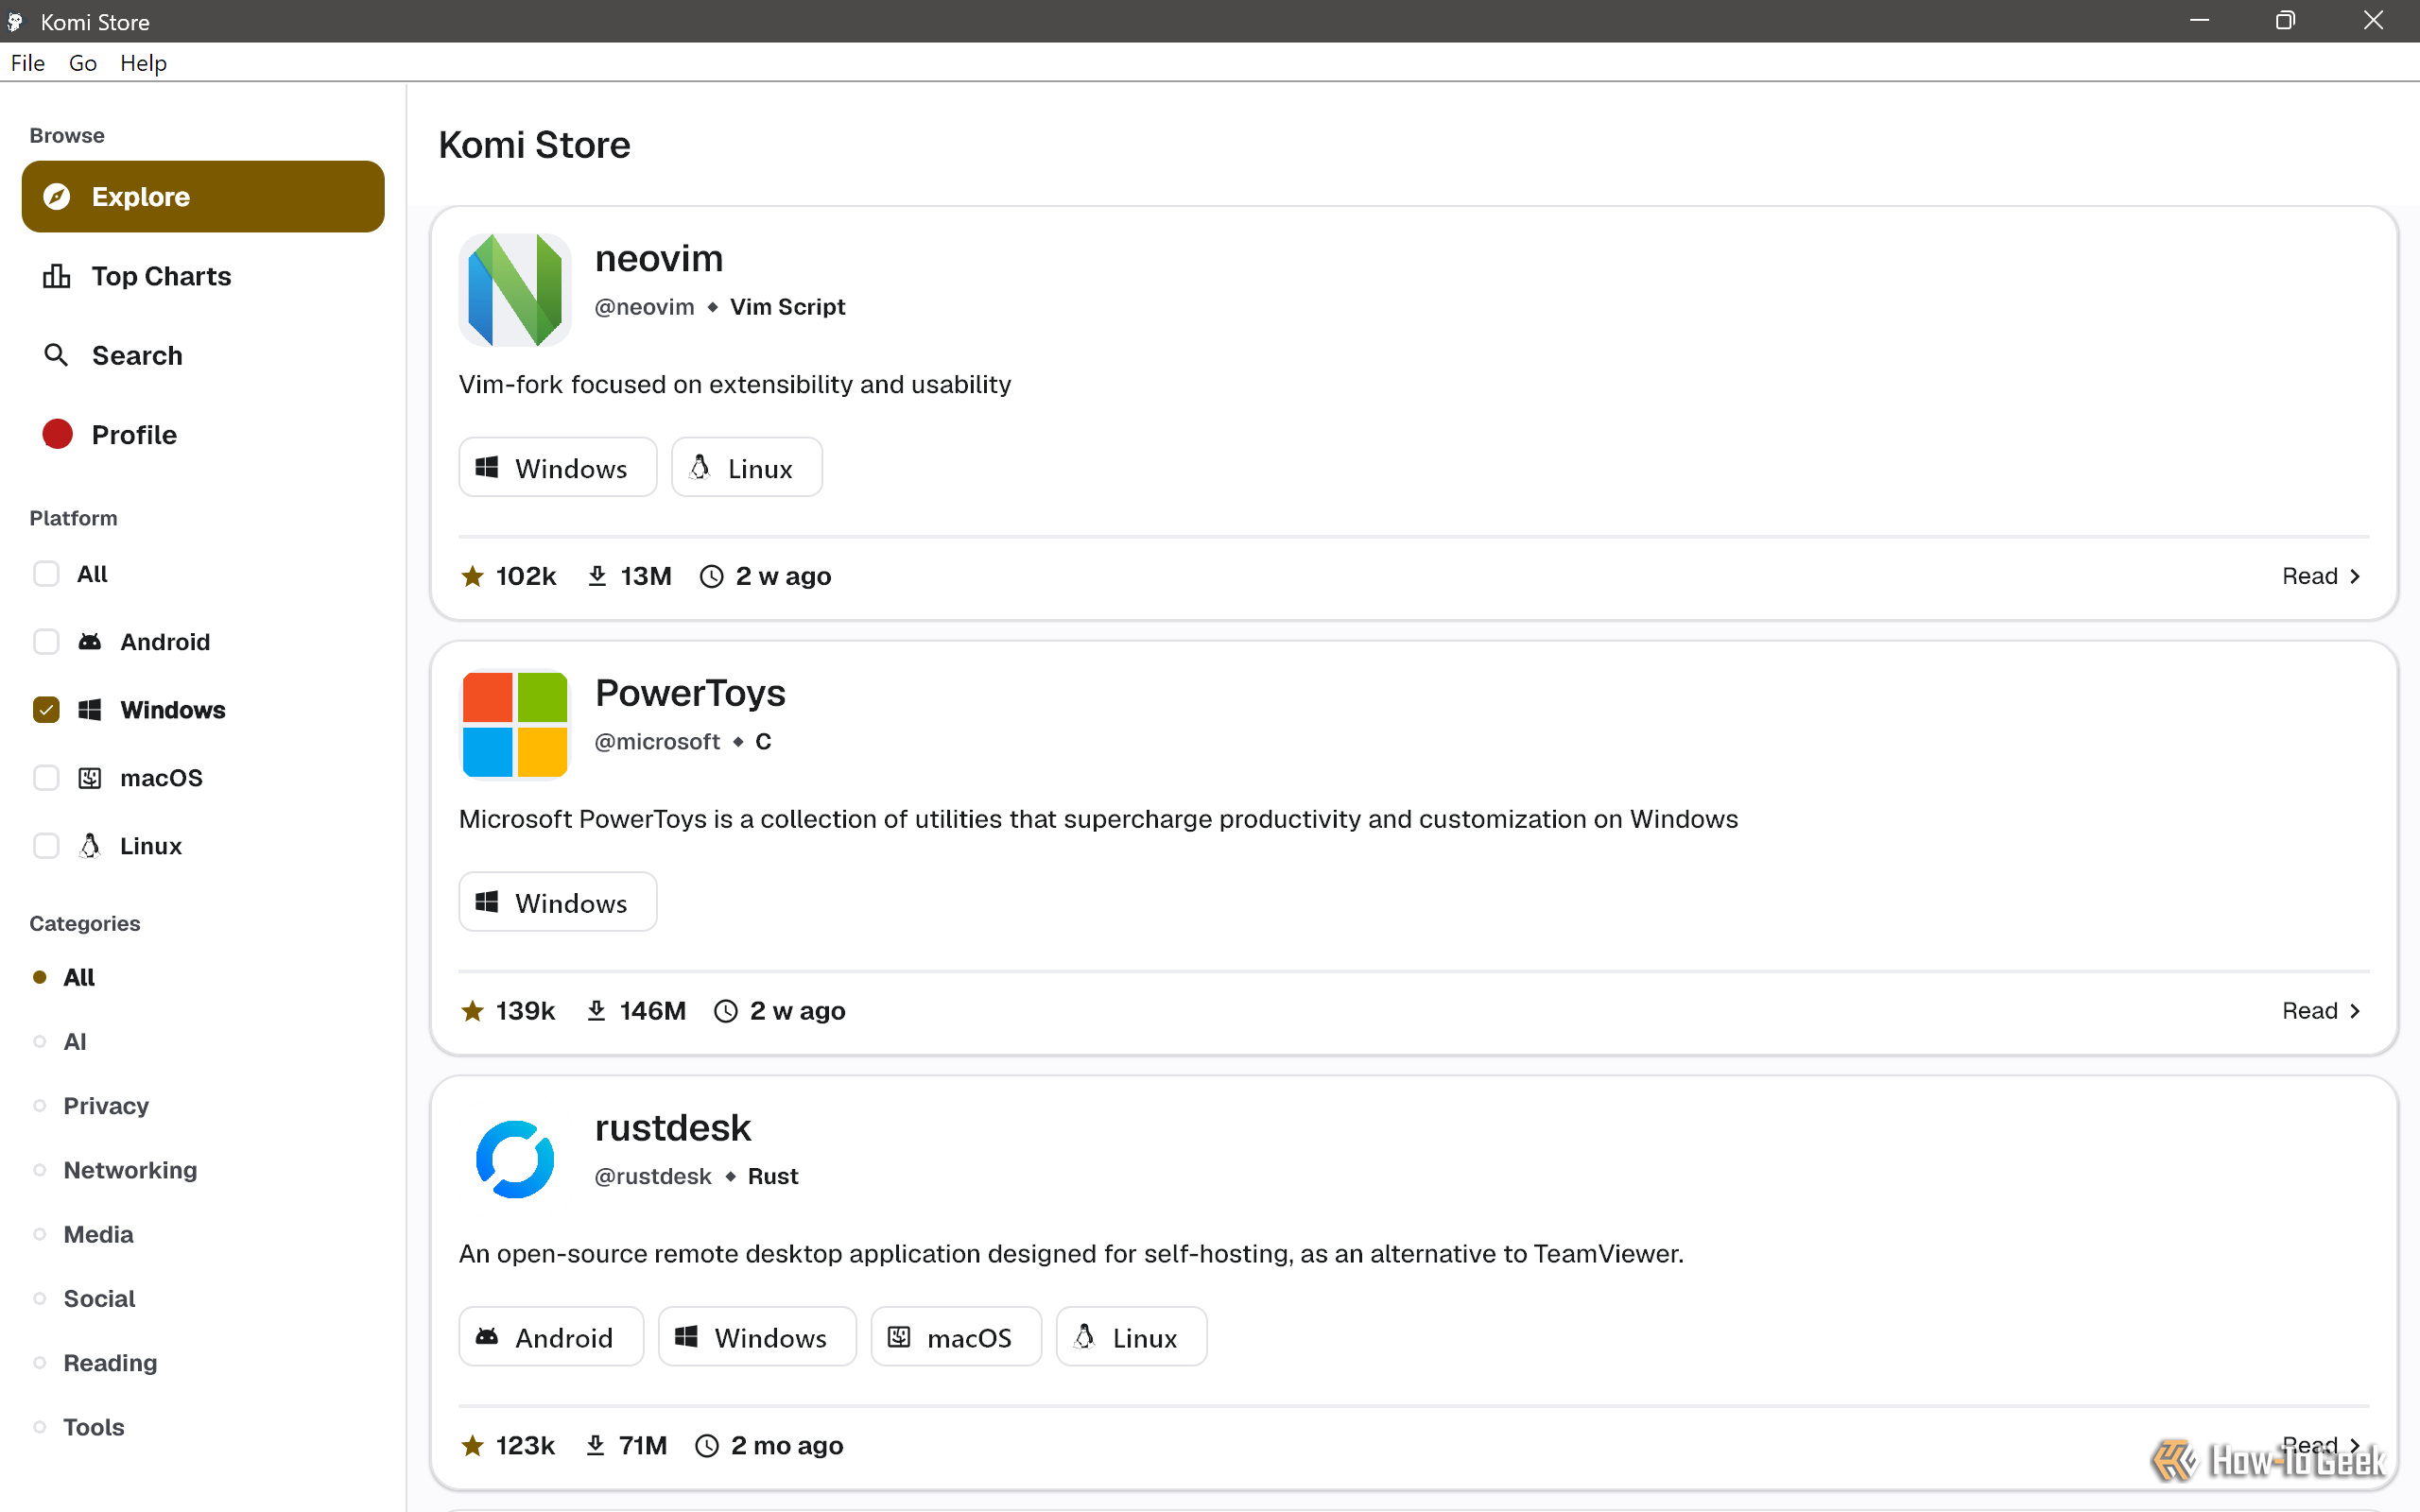Open the neovim app logo

(x=515, y=290)
